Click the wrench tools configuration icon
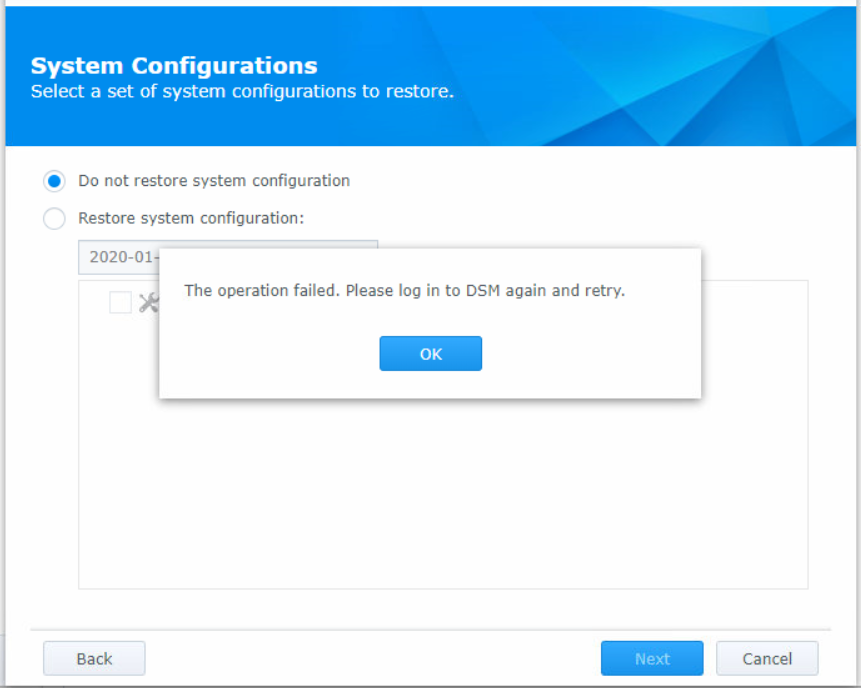This screenshot has width=861, height=688. pos(149,303)
